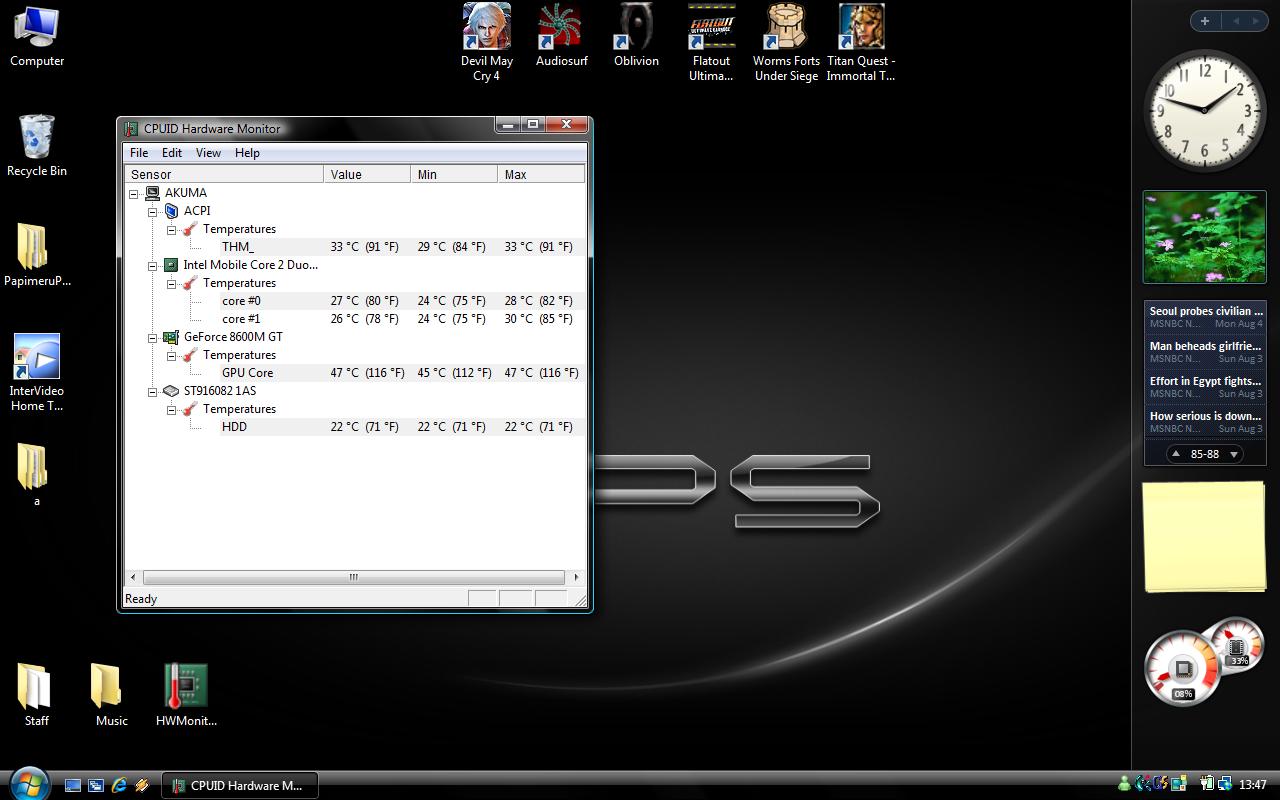Click the Show Desktop quick launch icon
The width and height of the screenshot is (1280, 800).
click(x=73, y=785)
